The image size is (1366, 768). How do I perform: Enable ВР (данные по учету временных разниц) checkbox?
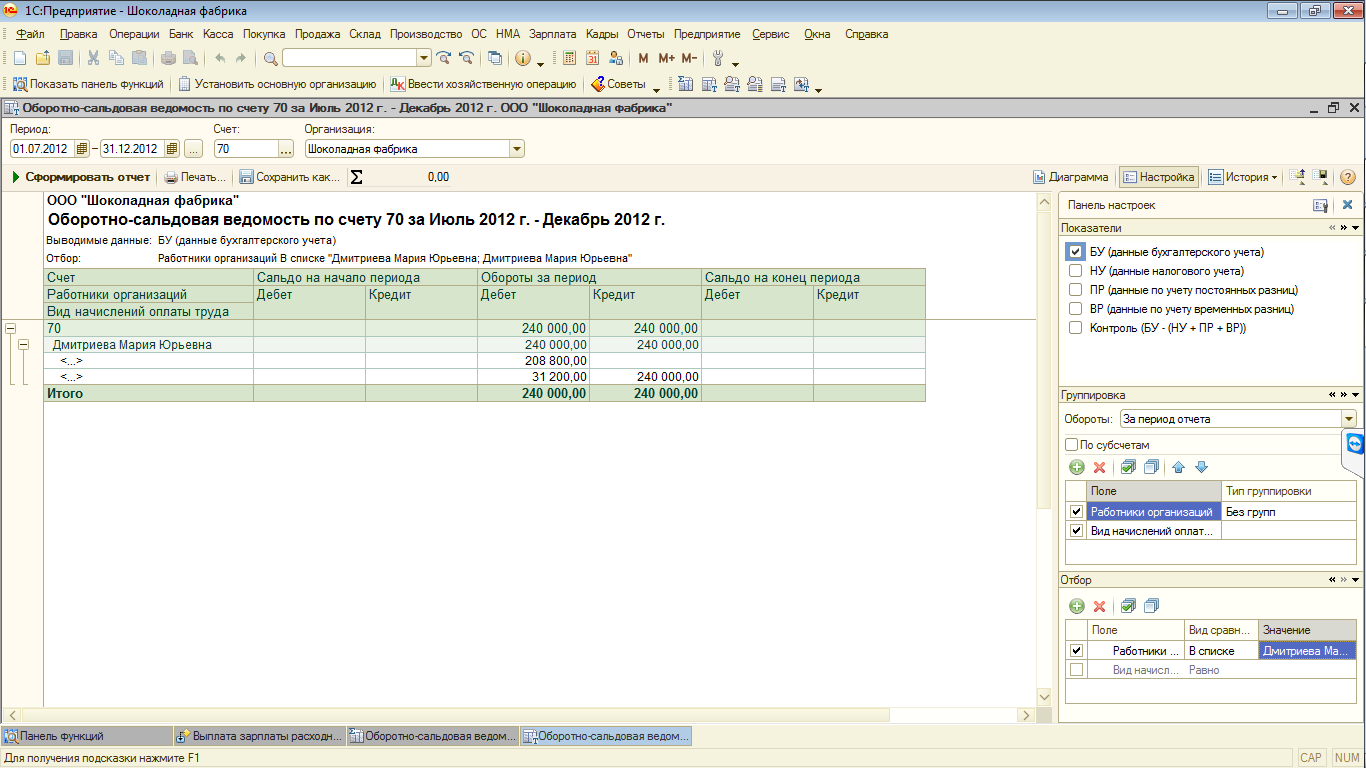pyautogui.click(x=1075, y=309)
